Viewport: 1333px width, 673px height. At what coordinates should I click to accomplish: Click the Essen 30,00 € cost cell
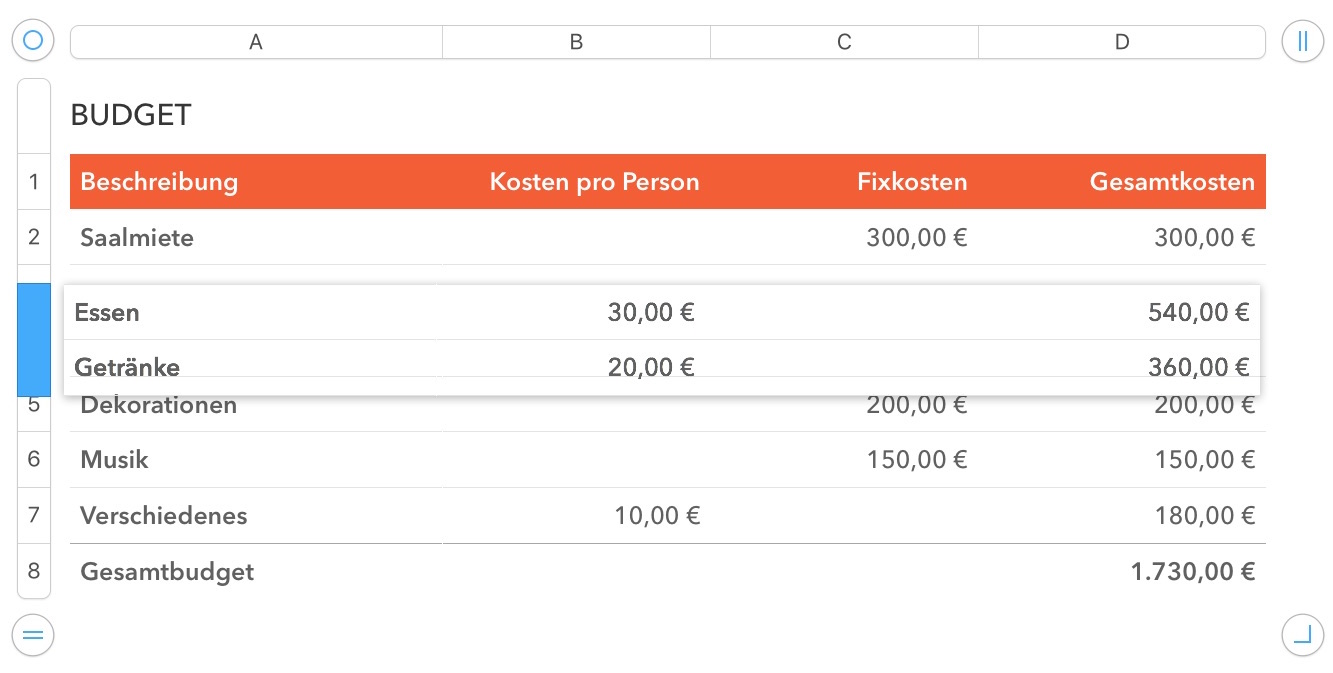click(650, 313)
